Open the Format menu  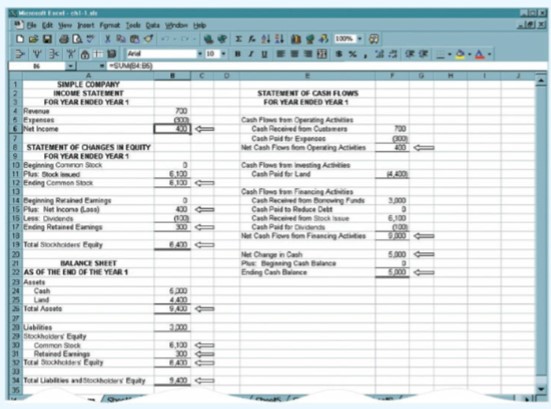point(110,25)
